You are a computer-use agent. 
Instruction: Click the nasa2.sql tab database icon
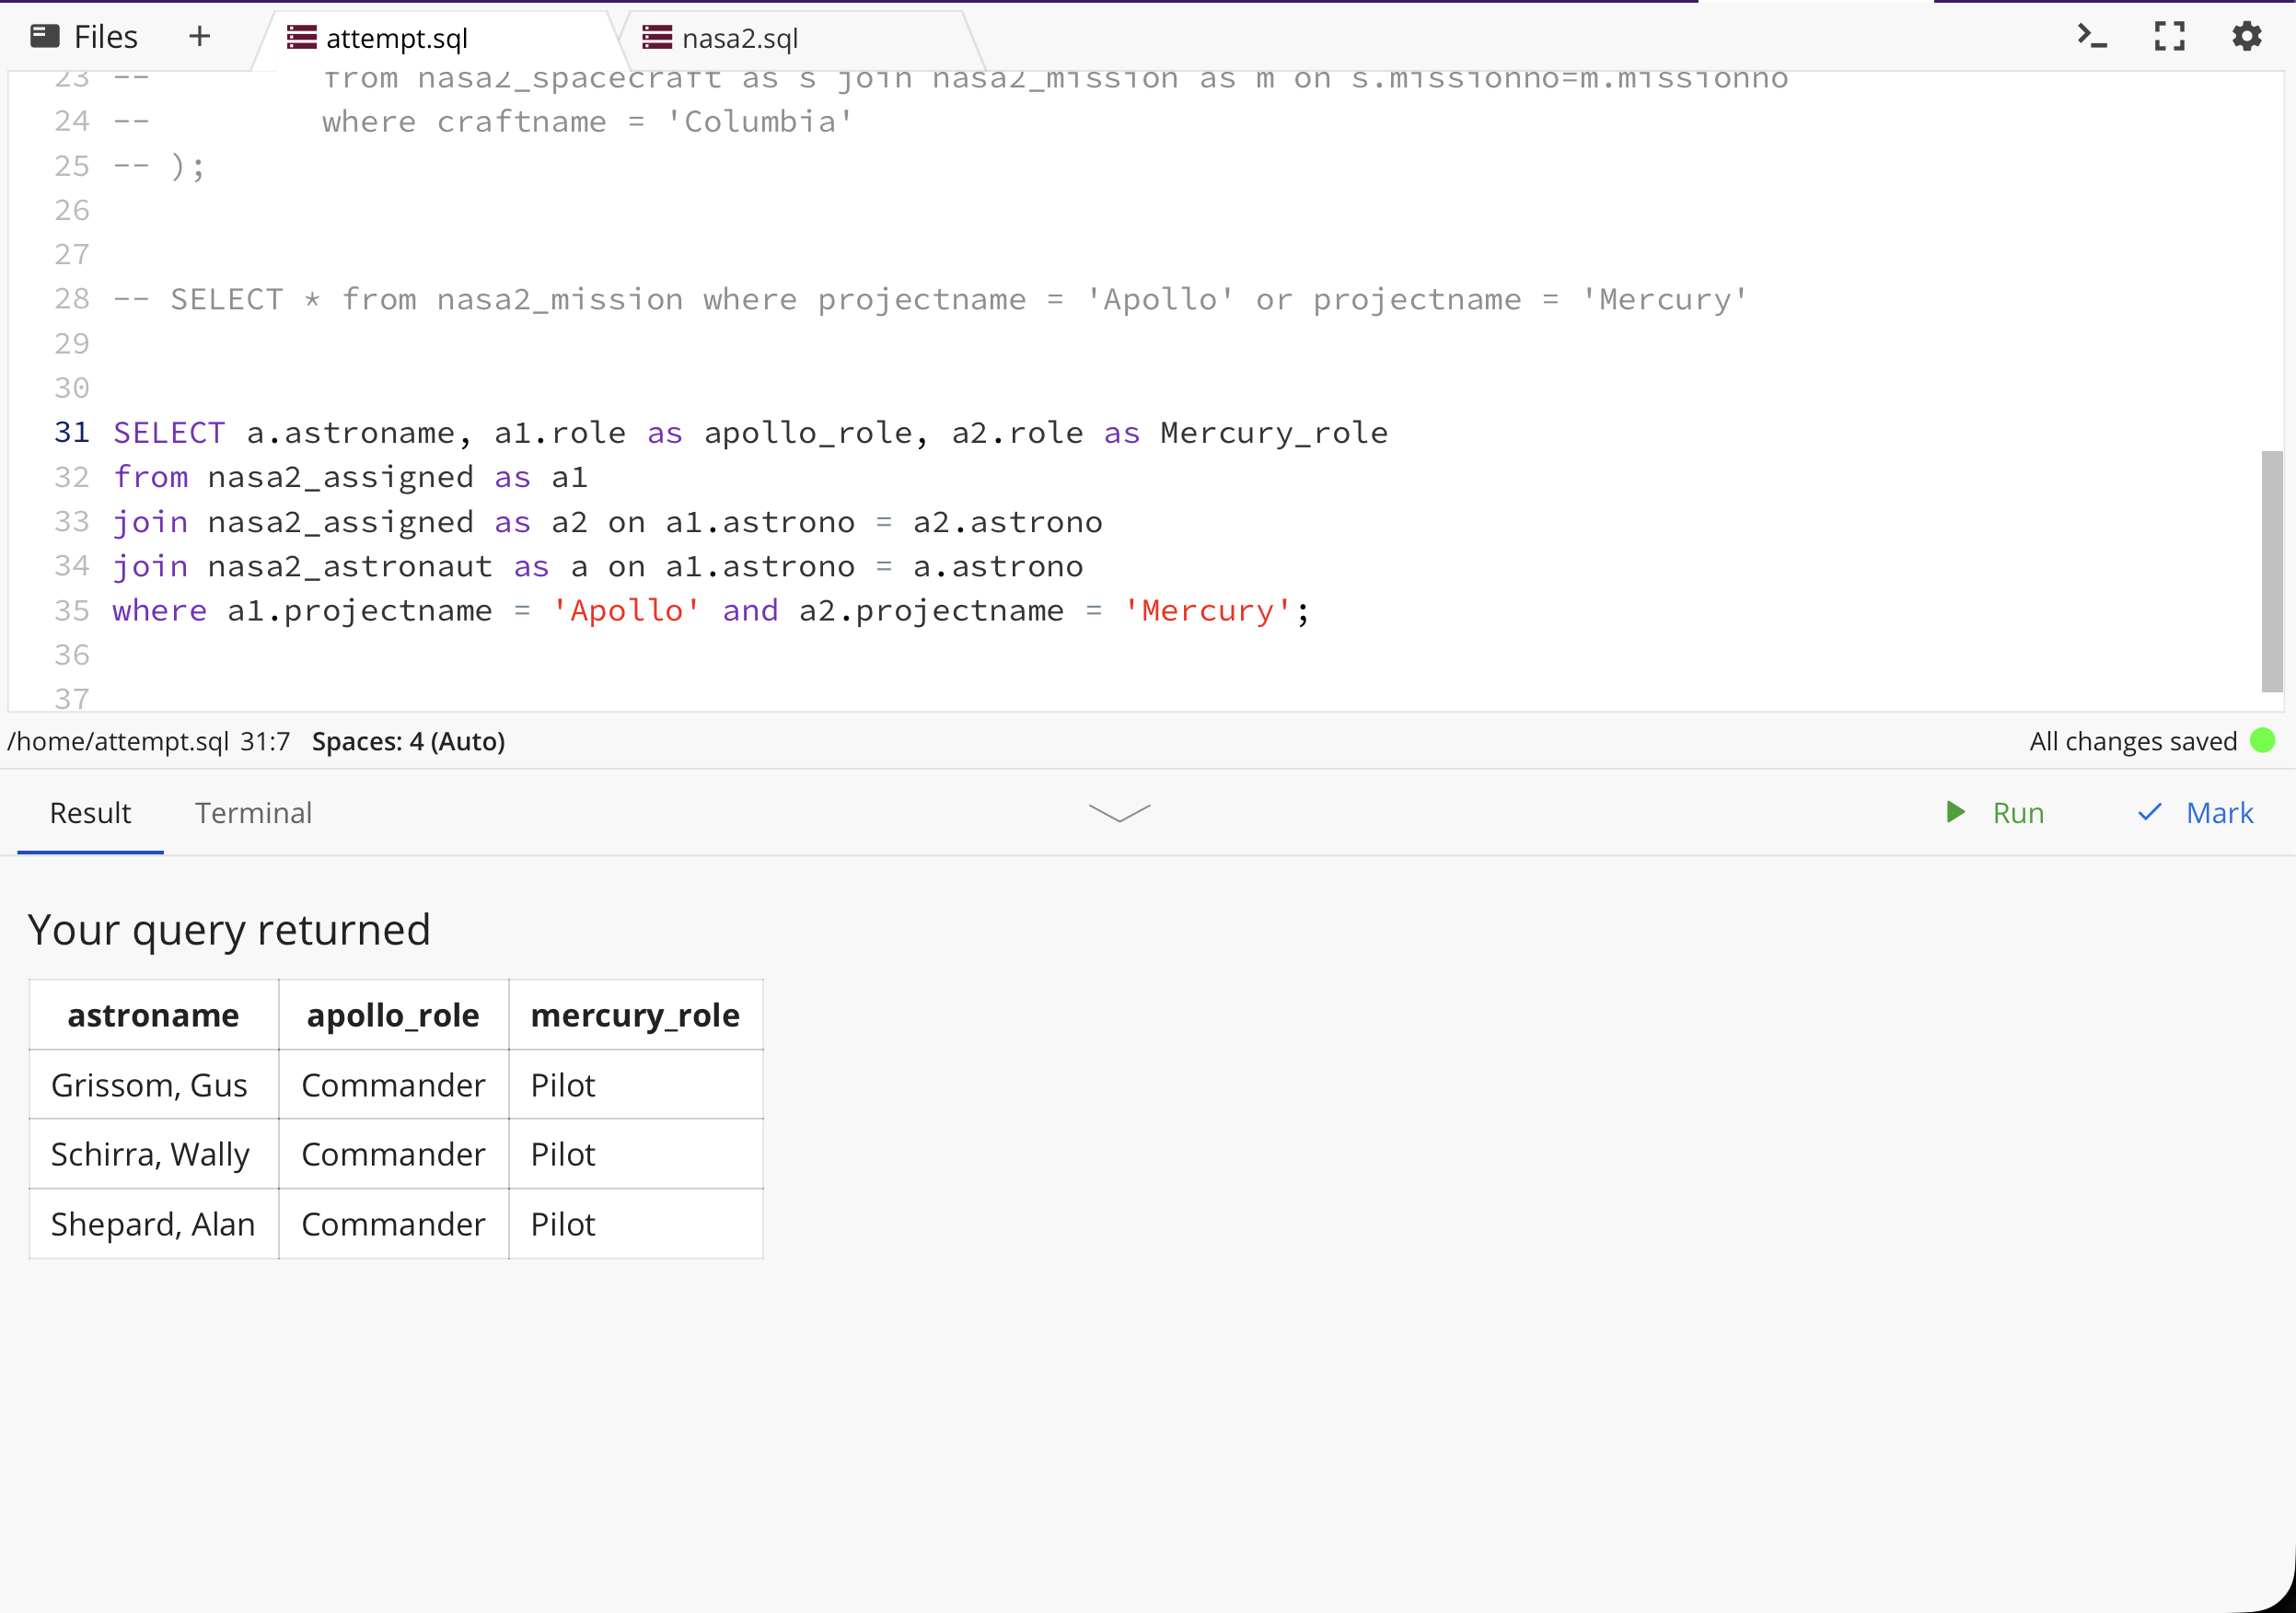(657, 38)
